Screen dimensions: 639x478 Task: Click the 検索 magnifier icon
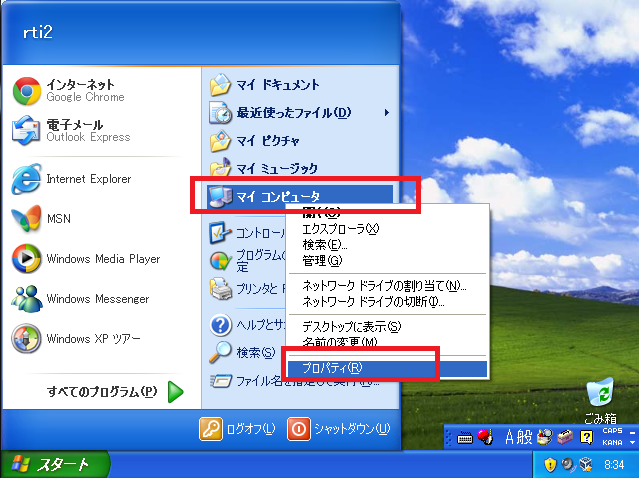(x=220, y=352)
